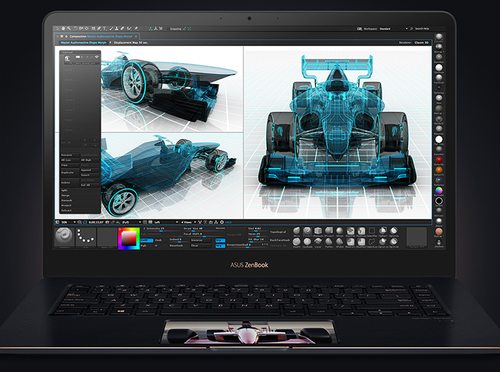Image resolution: width=500 pixels, height=372 pixels.
Task: Click the Search Help field at top right
Action: (422, 29)
